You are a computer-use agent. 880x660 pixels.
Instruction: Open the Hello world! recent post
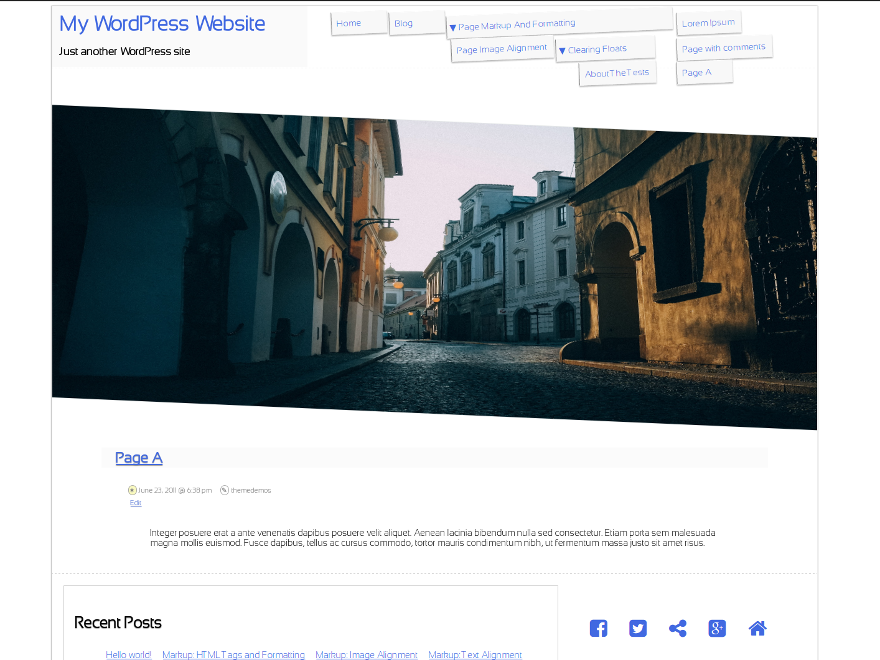click(129, 655)
